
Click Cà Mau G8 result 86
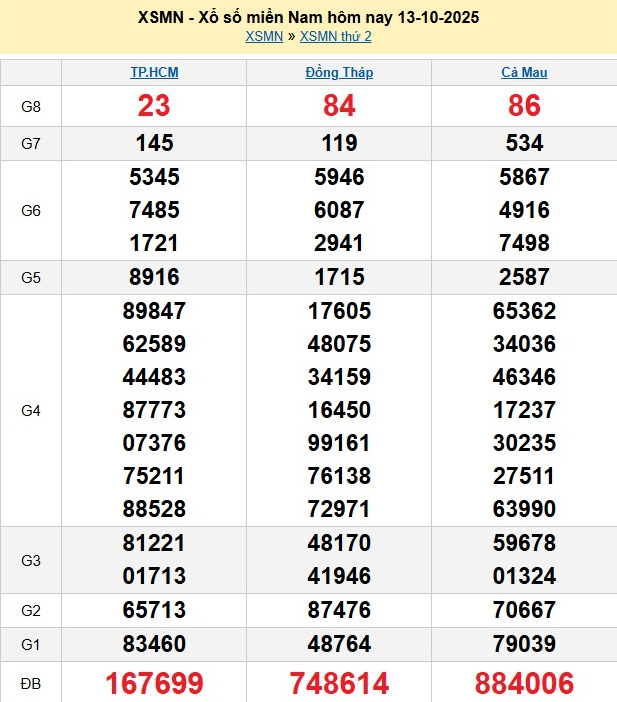click(x=524, y=106)
